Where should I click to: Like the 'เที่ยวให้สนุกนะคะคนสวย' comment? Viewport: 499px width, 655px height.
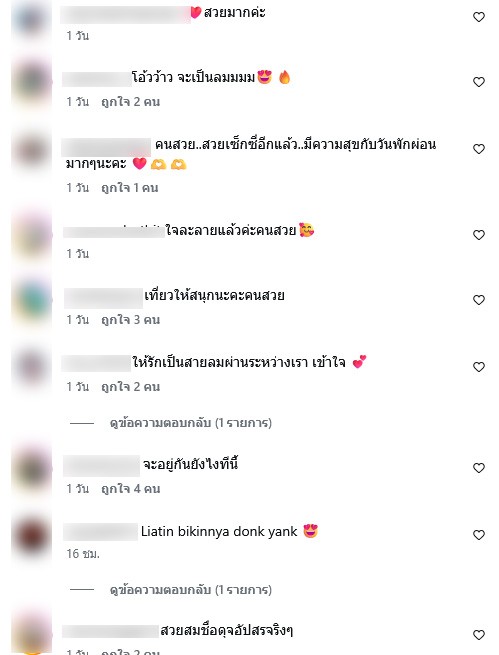point(479,300)
